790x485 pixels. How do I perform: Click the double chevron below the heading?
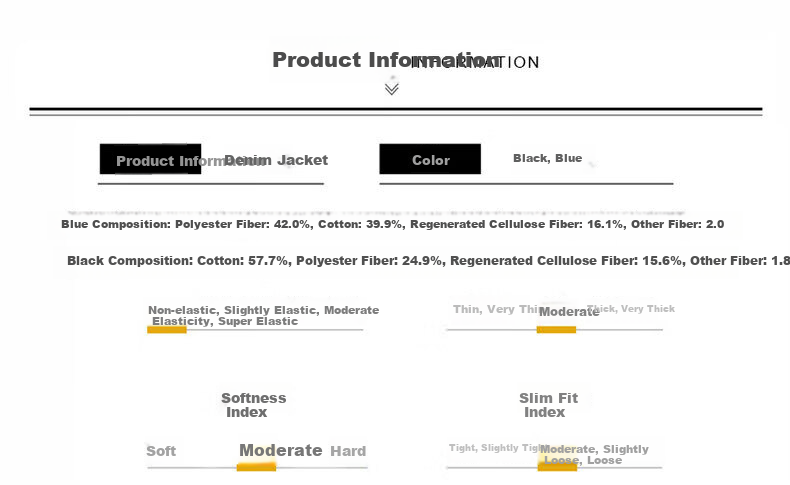392,88
